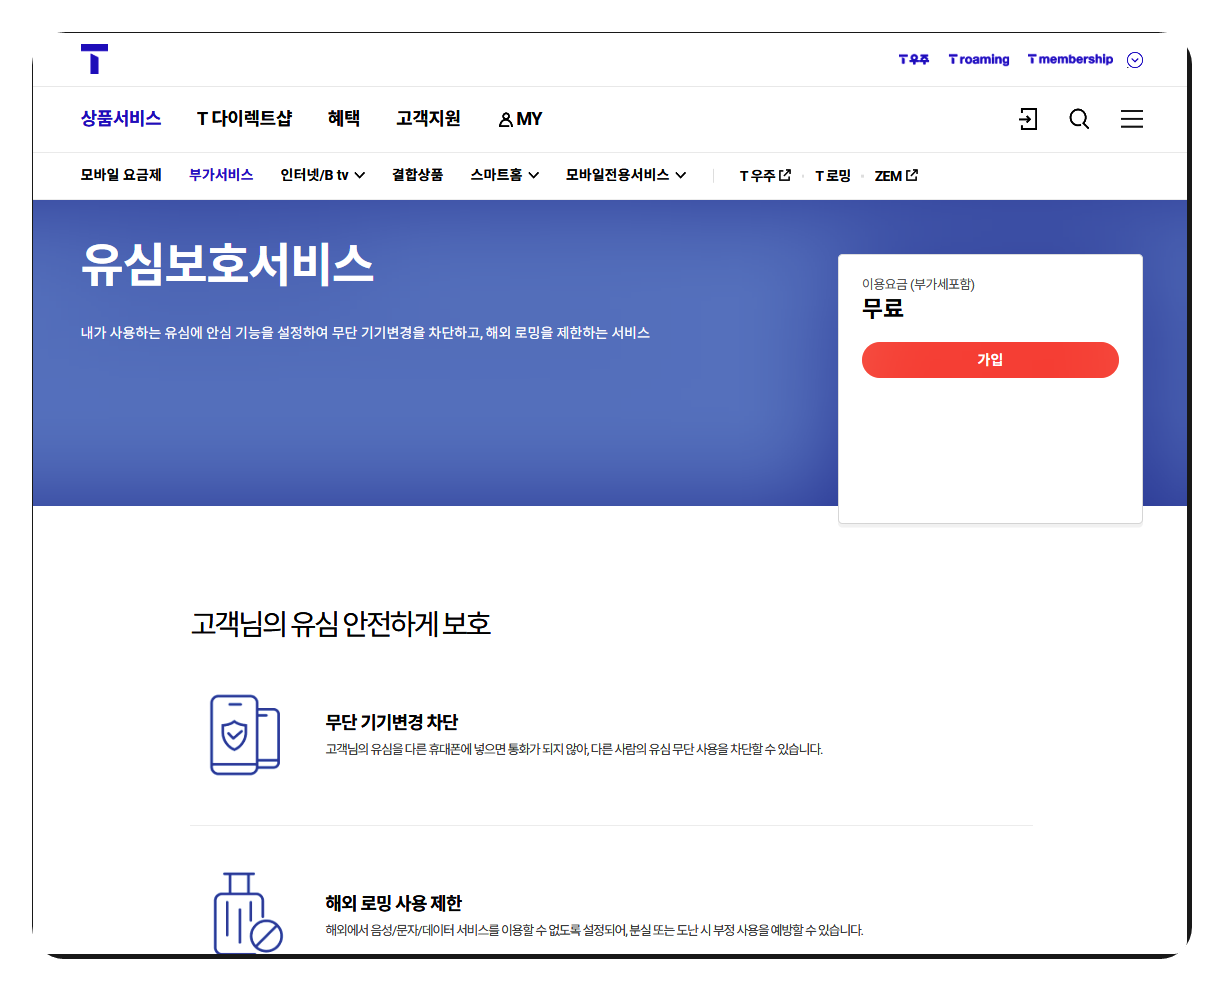Open MY menu
Screen dimensions: 1224x991
(520, 119)
